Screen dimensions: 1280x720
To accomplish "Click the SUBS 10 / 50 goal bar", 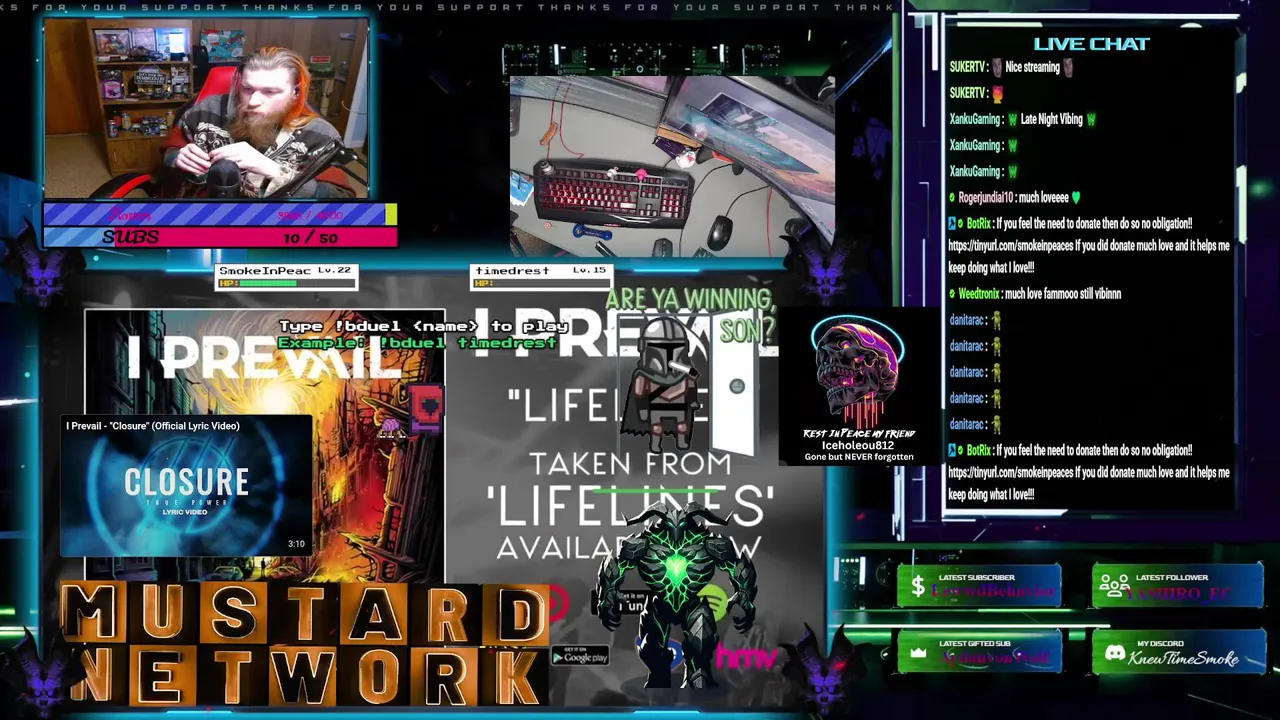I will pyautogui.click(x=220, y=237).
